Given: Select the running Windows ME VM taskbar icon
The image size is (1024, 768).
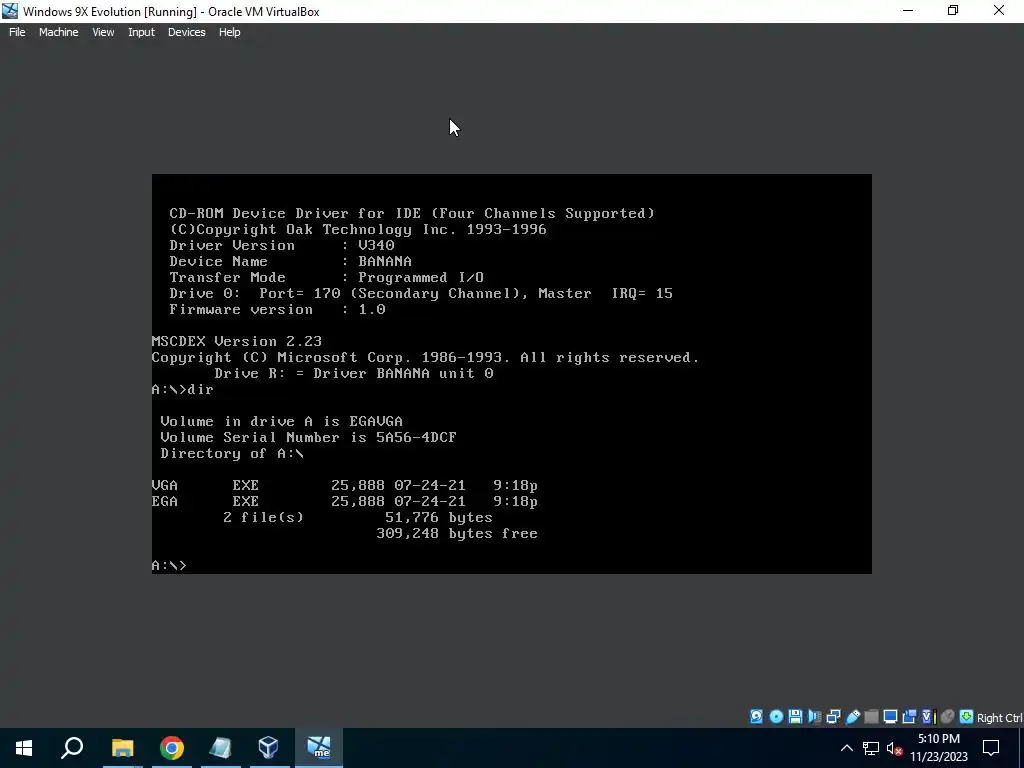Looking at the screenshot, I should pyautogui.click(x=319, y=748).
